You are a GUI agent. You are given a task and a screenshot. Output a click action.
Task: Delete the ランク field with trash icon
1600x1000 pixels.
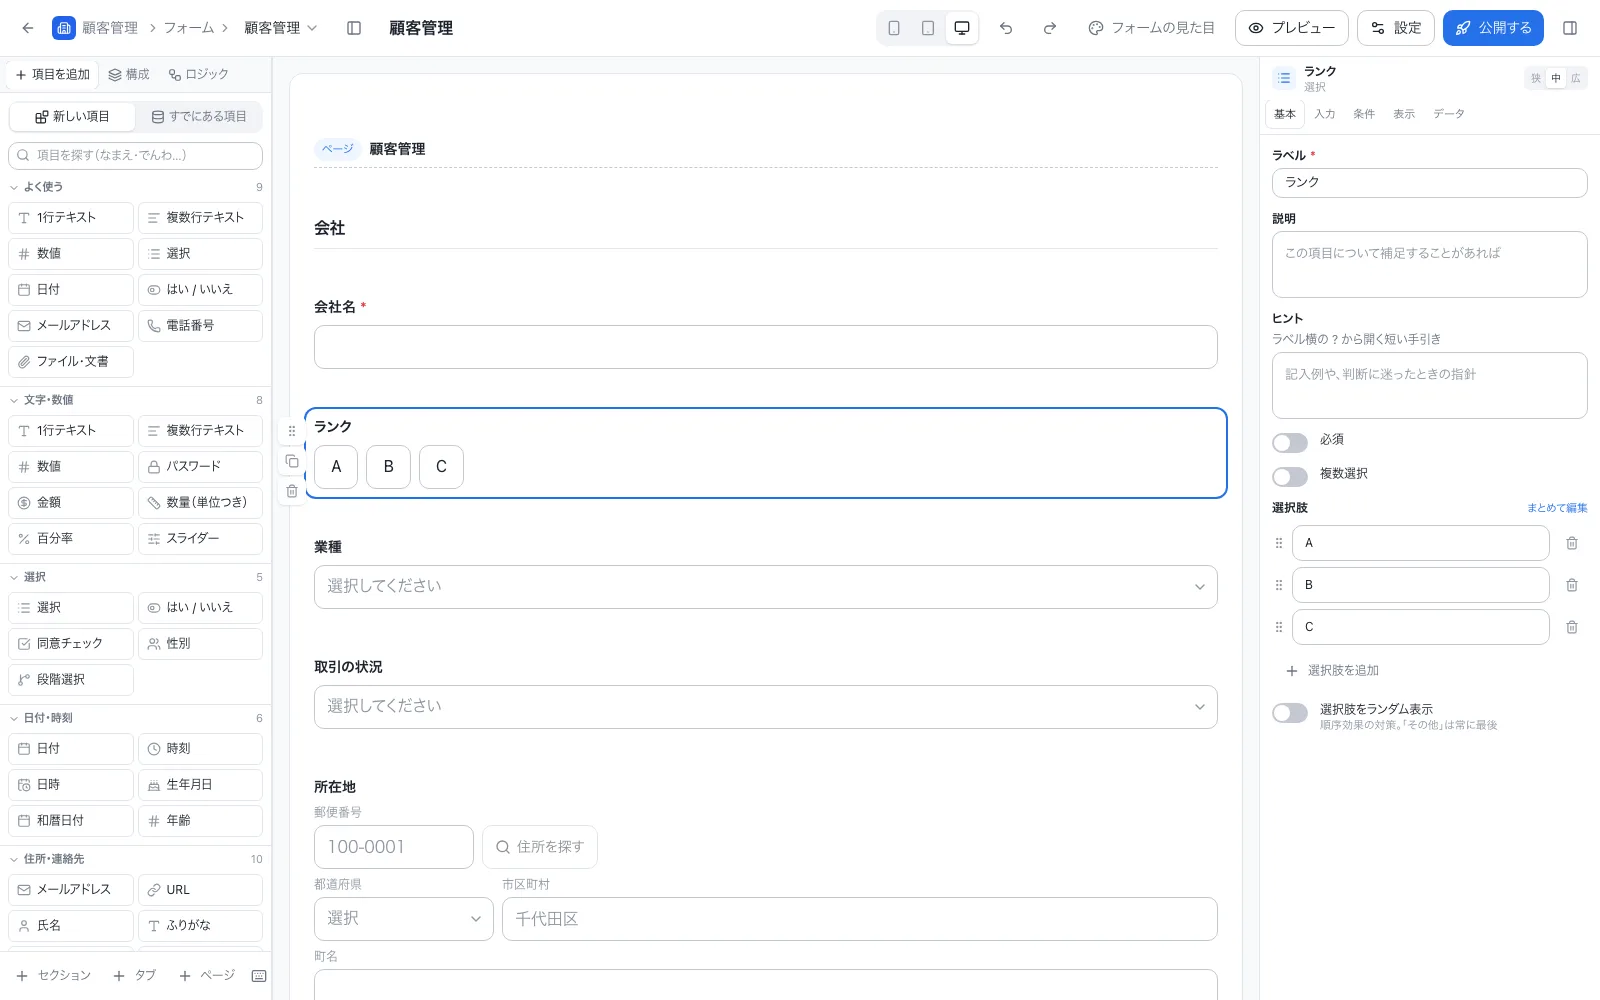tap(292, 491)
